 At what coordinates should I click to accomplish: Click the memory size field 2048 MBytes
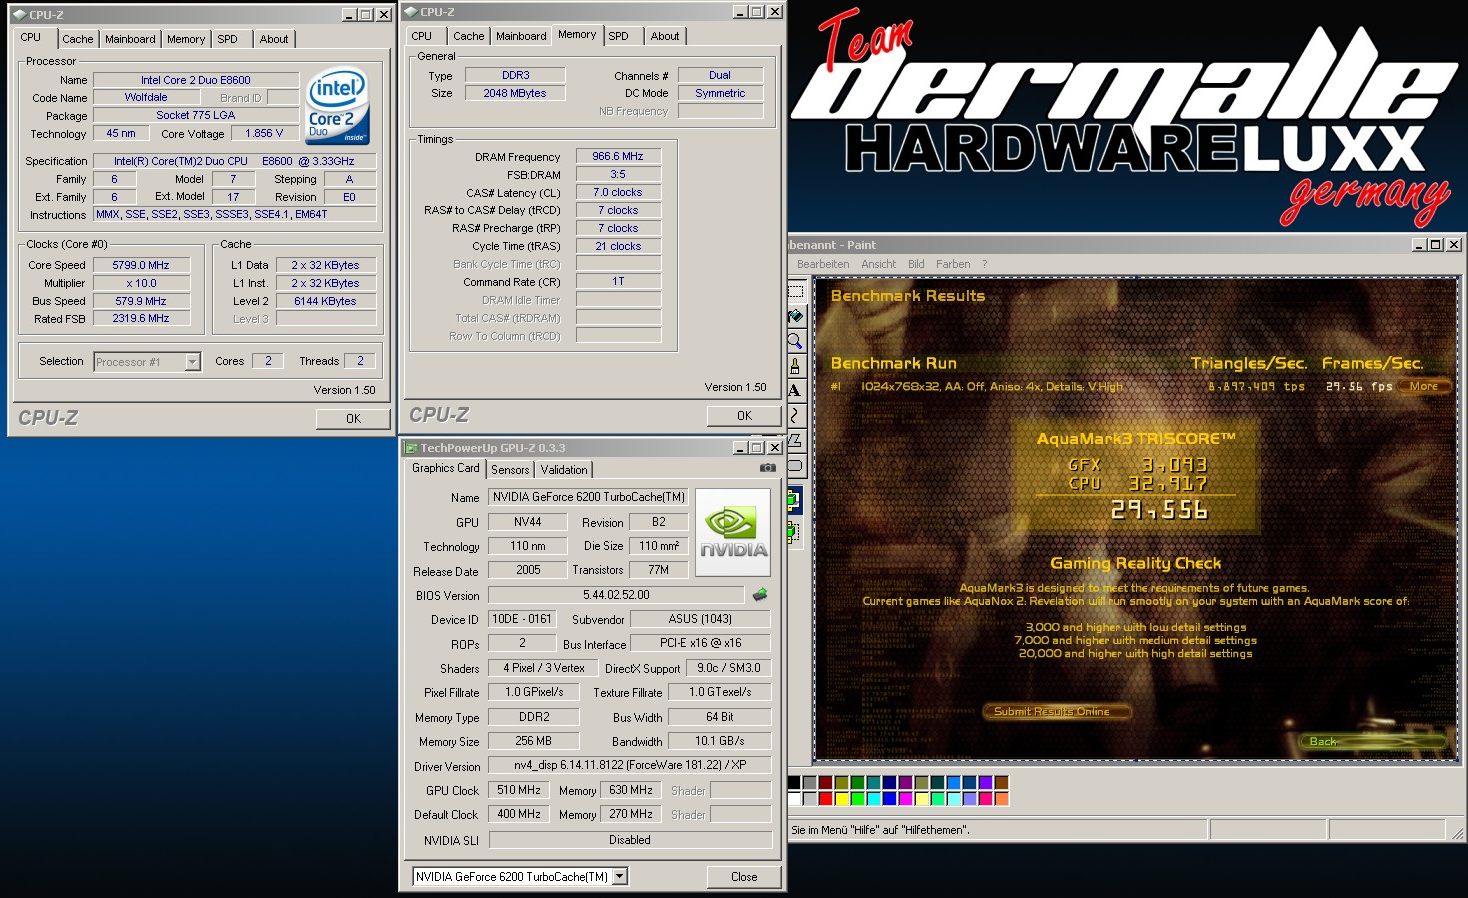click(x=515, y=93)
